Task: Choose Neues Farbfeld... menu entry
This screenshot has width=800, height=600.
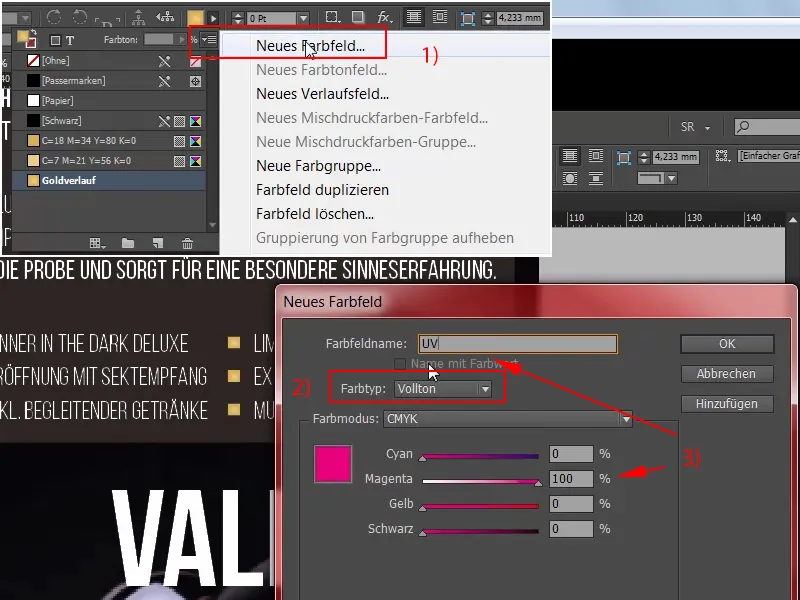Action: coord(310,46)
